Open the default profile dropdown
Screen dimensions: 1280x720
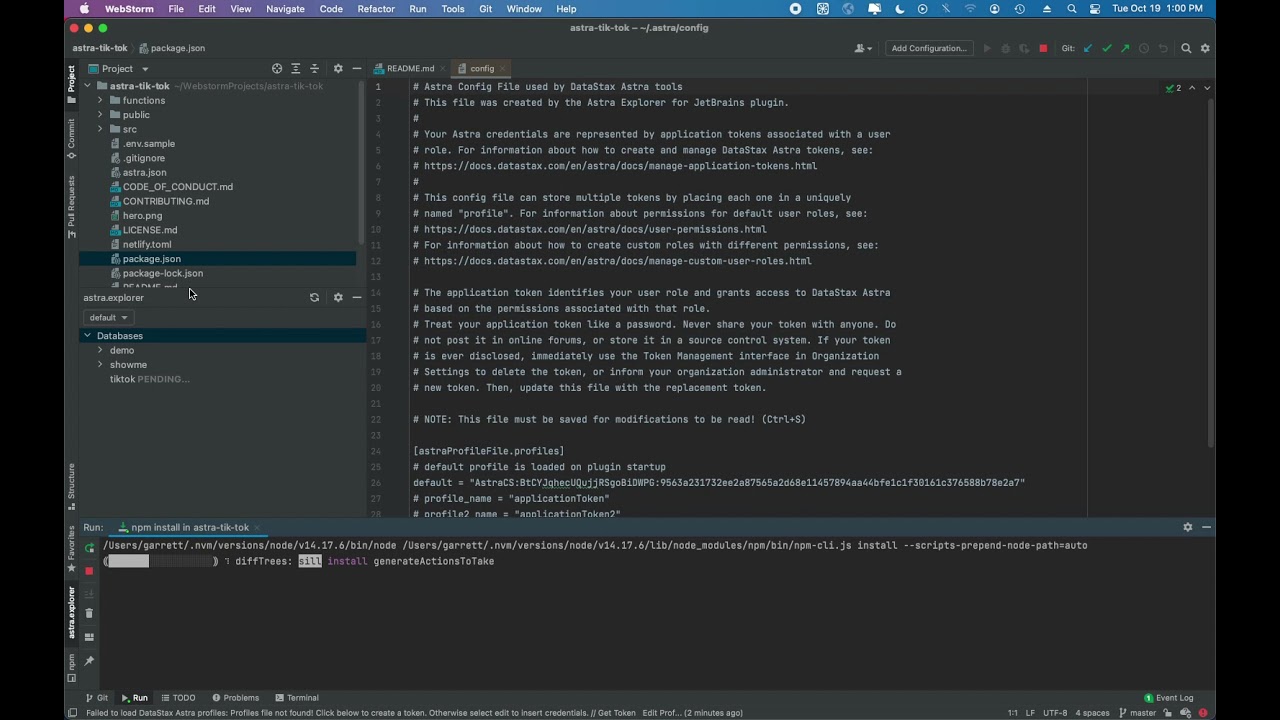point(108,318)
